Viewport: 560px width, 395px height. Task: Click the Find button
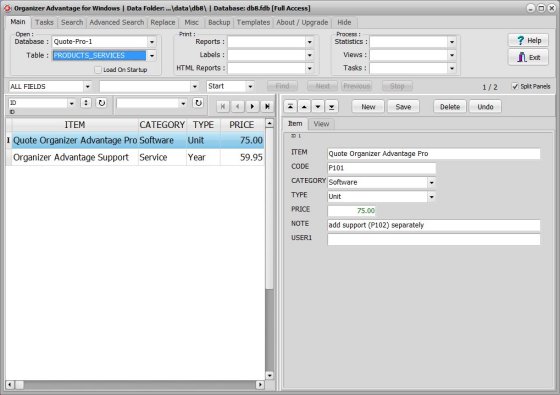(x=282, y=86)
